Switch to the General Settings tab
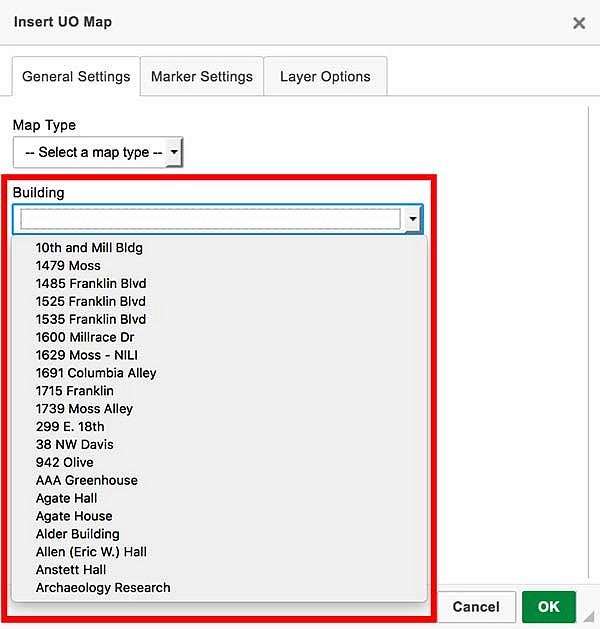This screenshot has height=629, width=600. click(76, 76)
